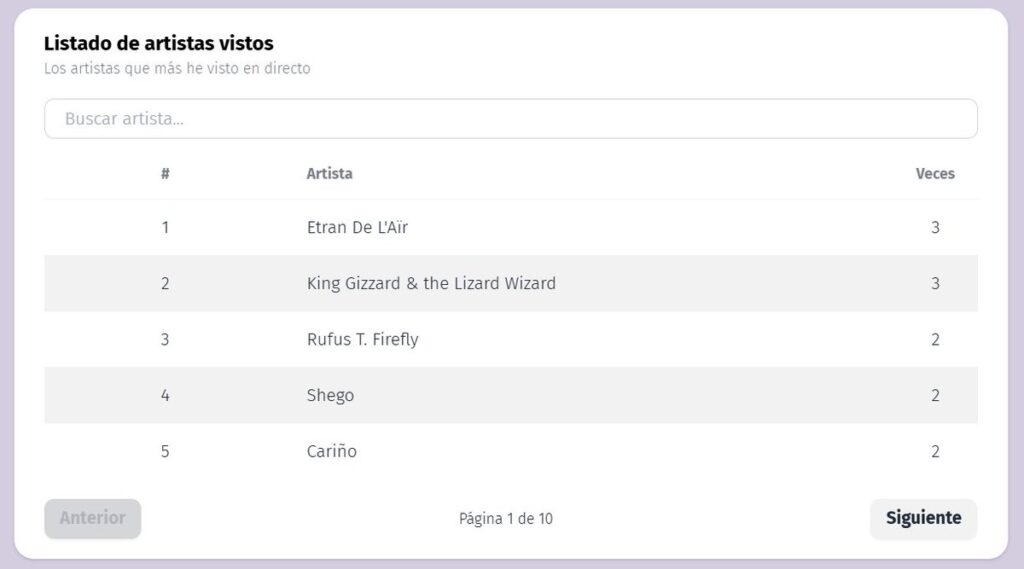1024x569 pixels.
Task: Go to the next page with Siguiente
Action: pos(923,518)
